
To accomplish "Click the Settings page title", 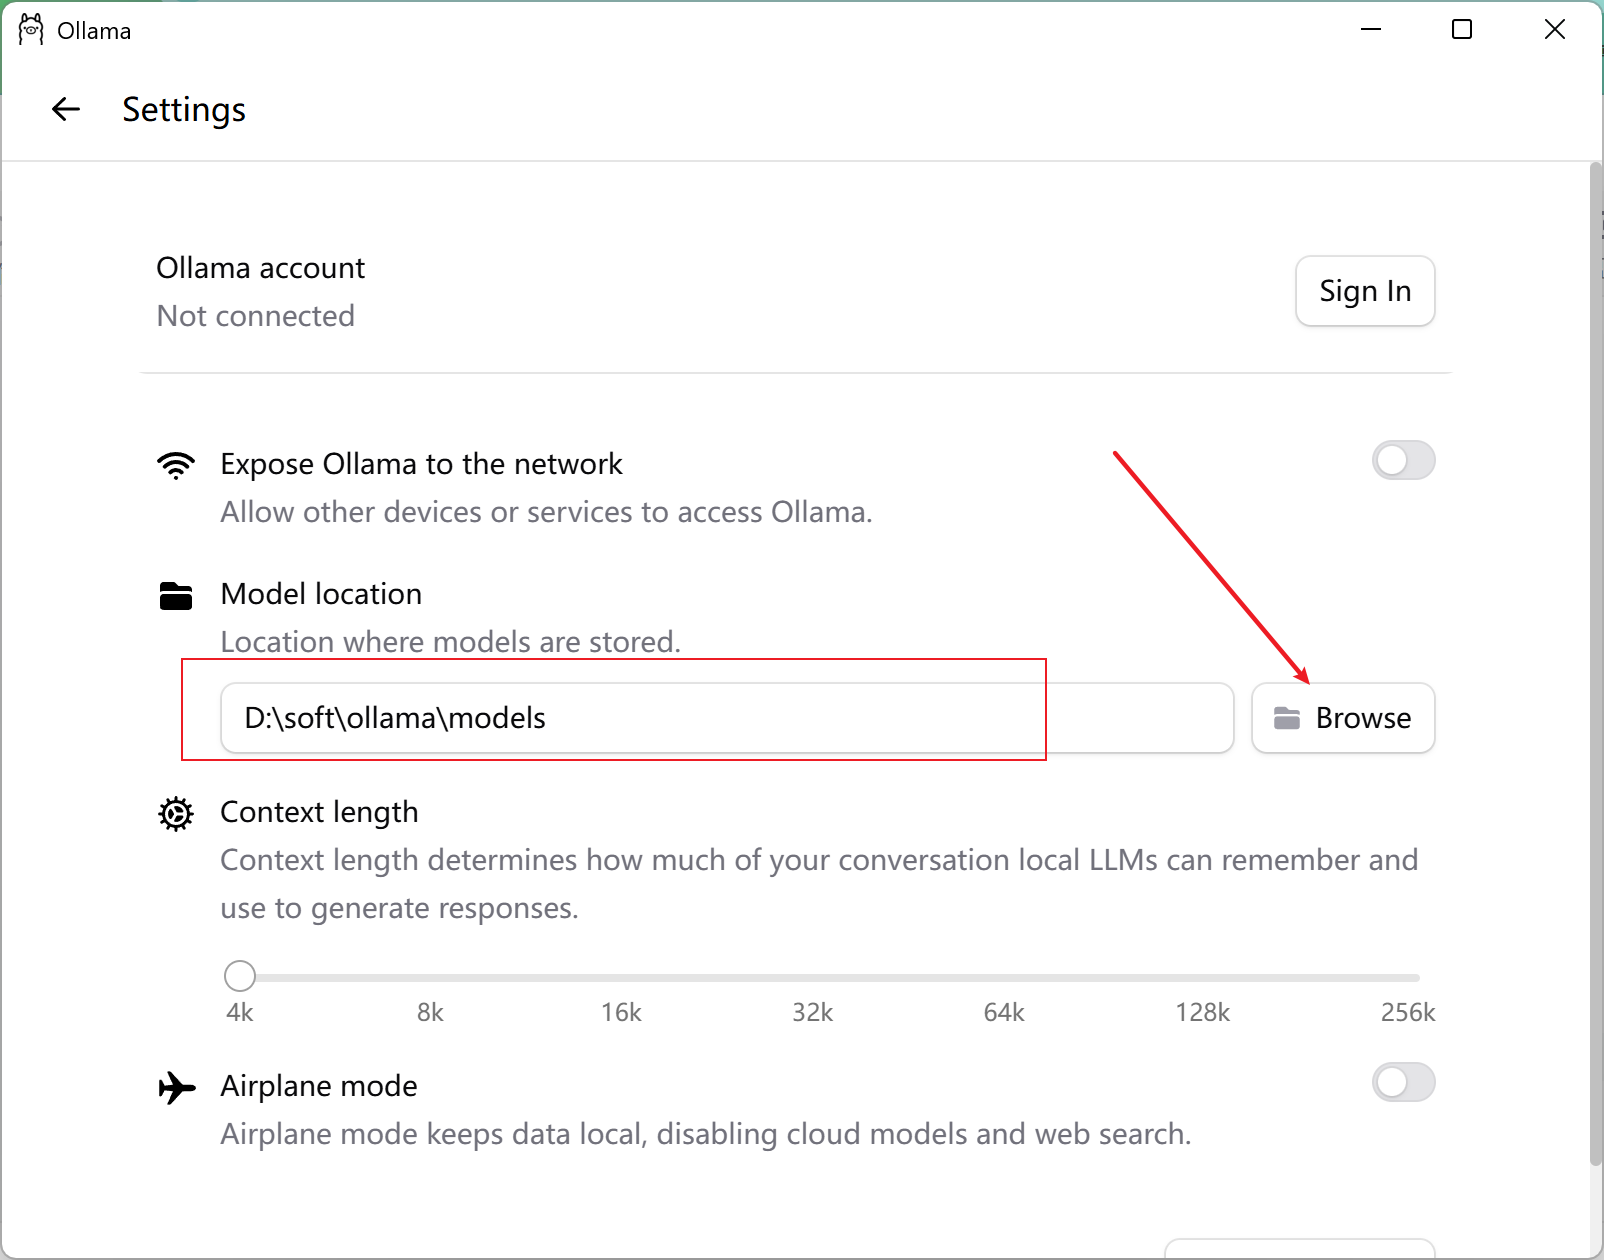I will pos(184,109).
